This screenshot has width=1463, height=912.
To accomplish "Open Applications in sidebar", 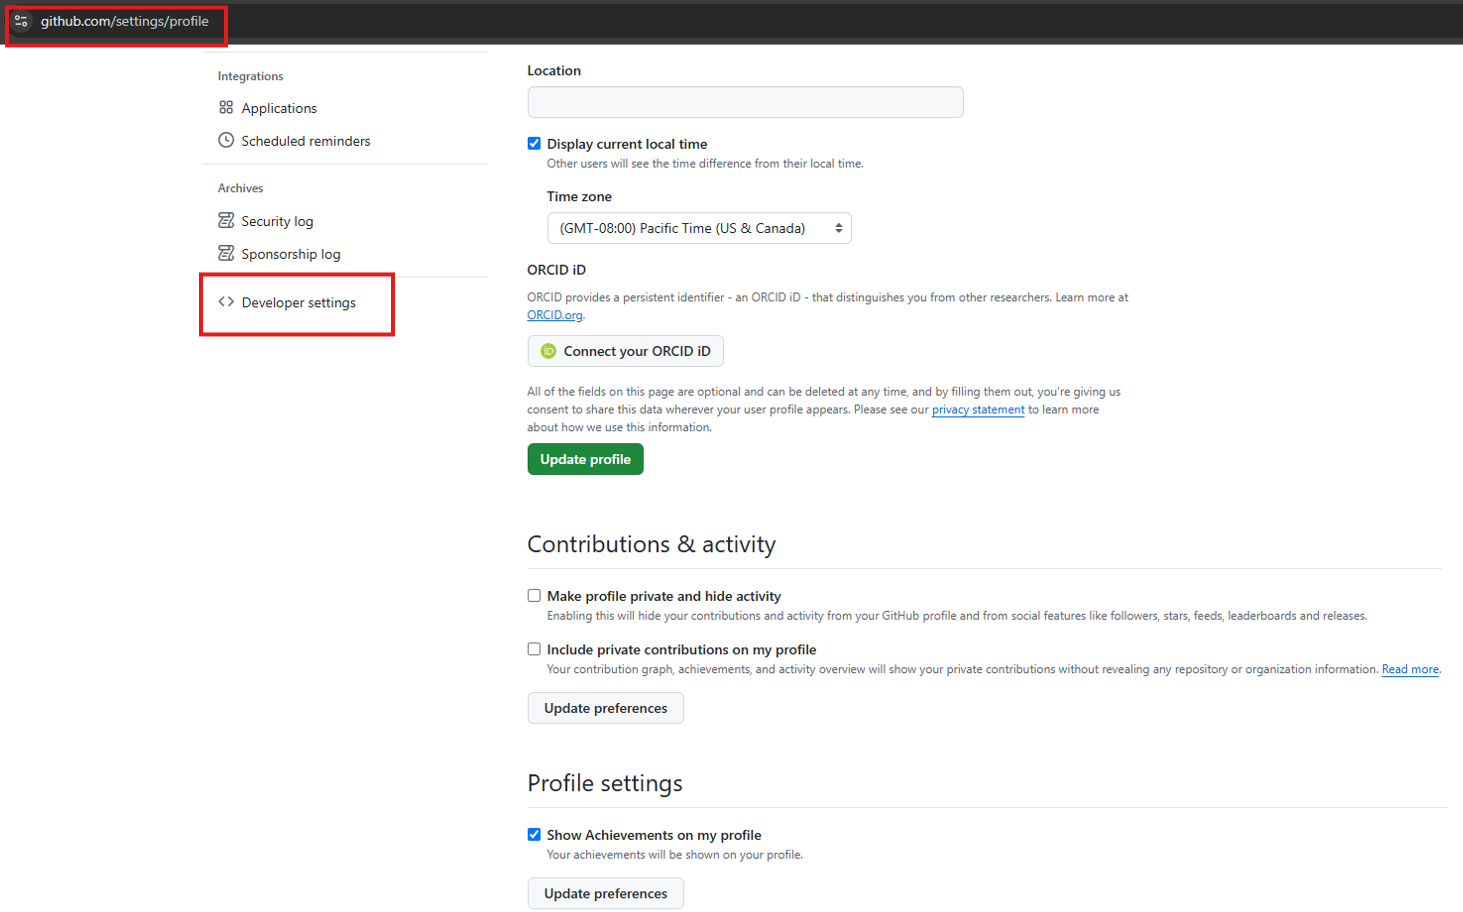I will pyautogui.click(x=279, y=108).
